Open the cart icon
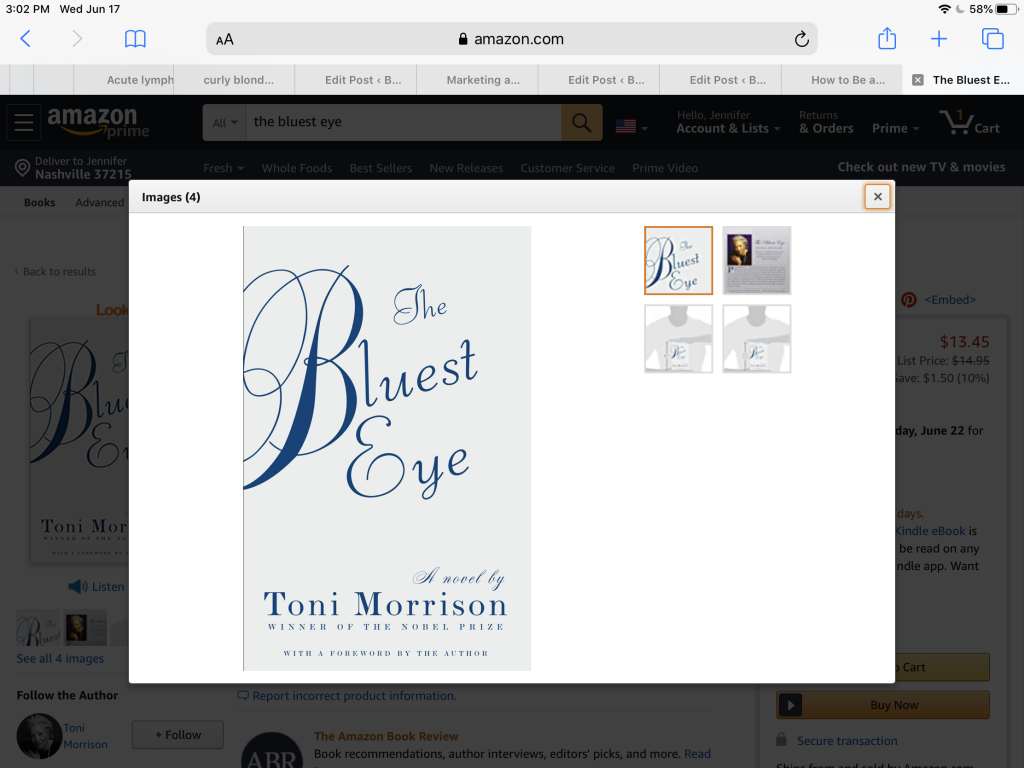Viewport: 1024px width, 768px height. tap(969, 122)
